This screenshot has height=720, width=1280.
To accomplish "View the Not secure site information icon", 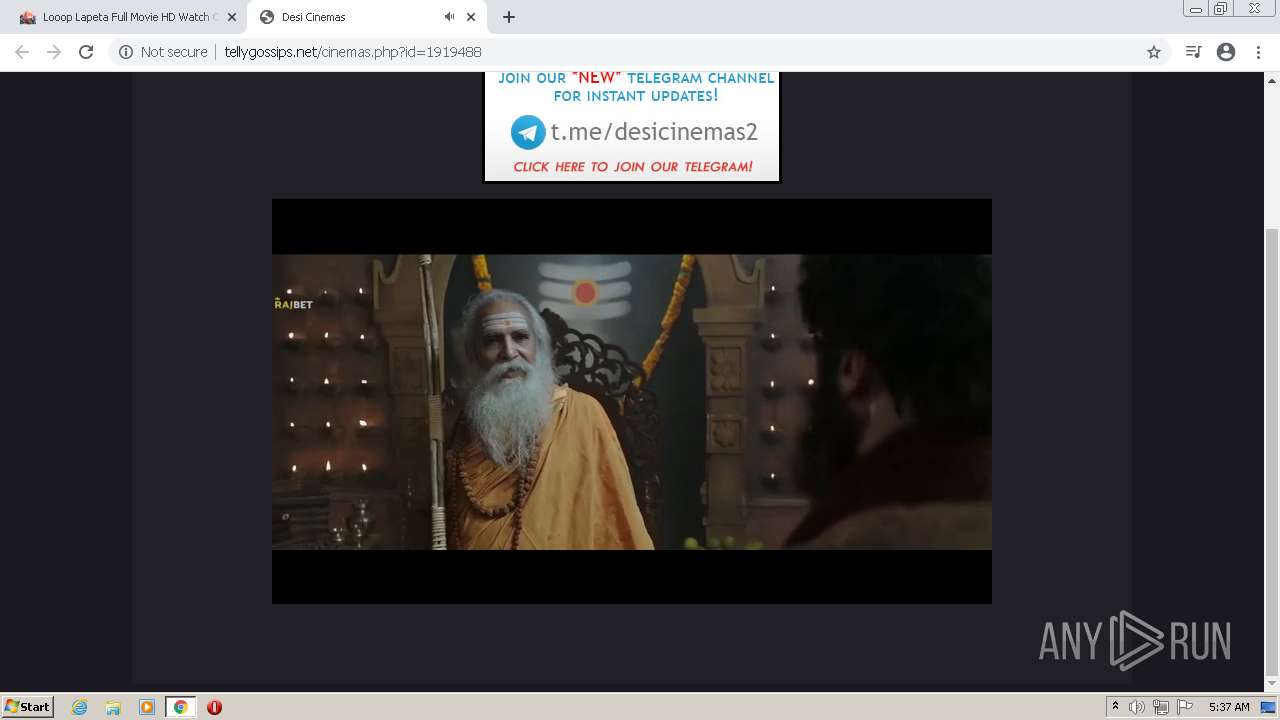I will tap(126, 52).
